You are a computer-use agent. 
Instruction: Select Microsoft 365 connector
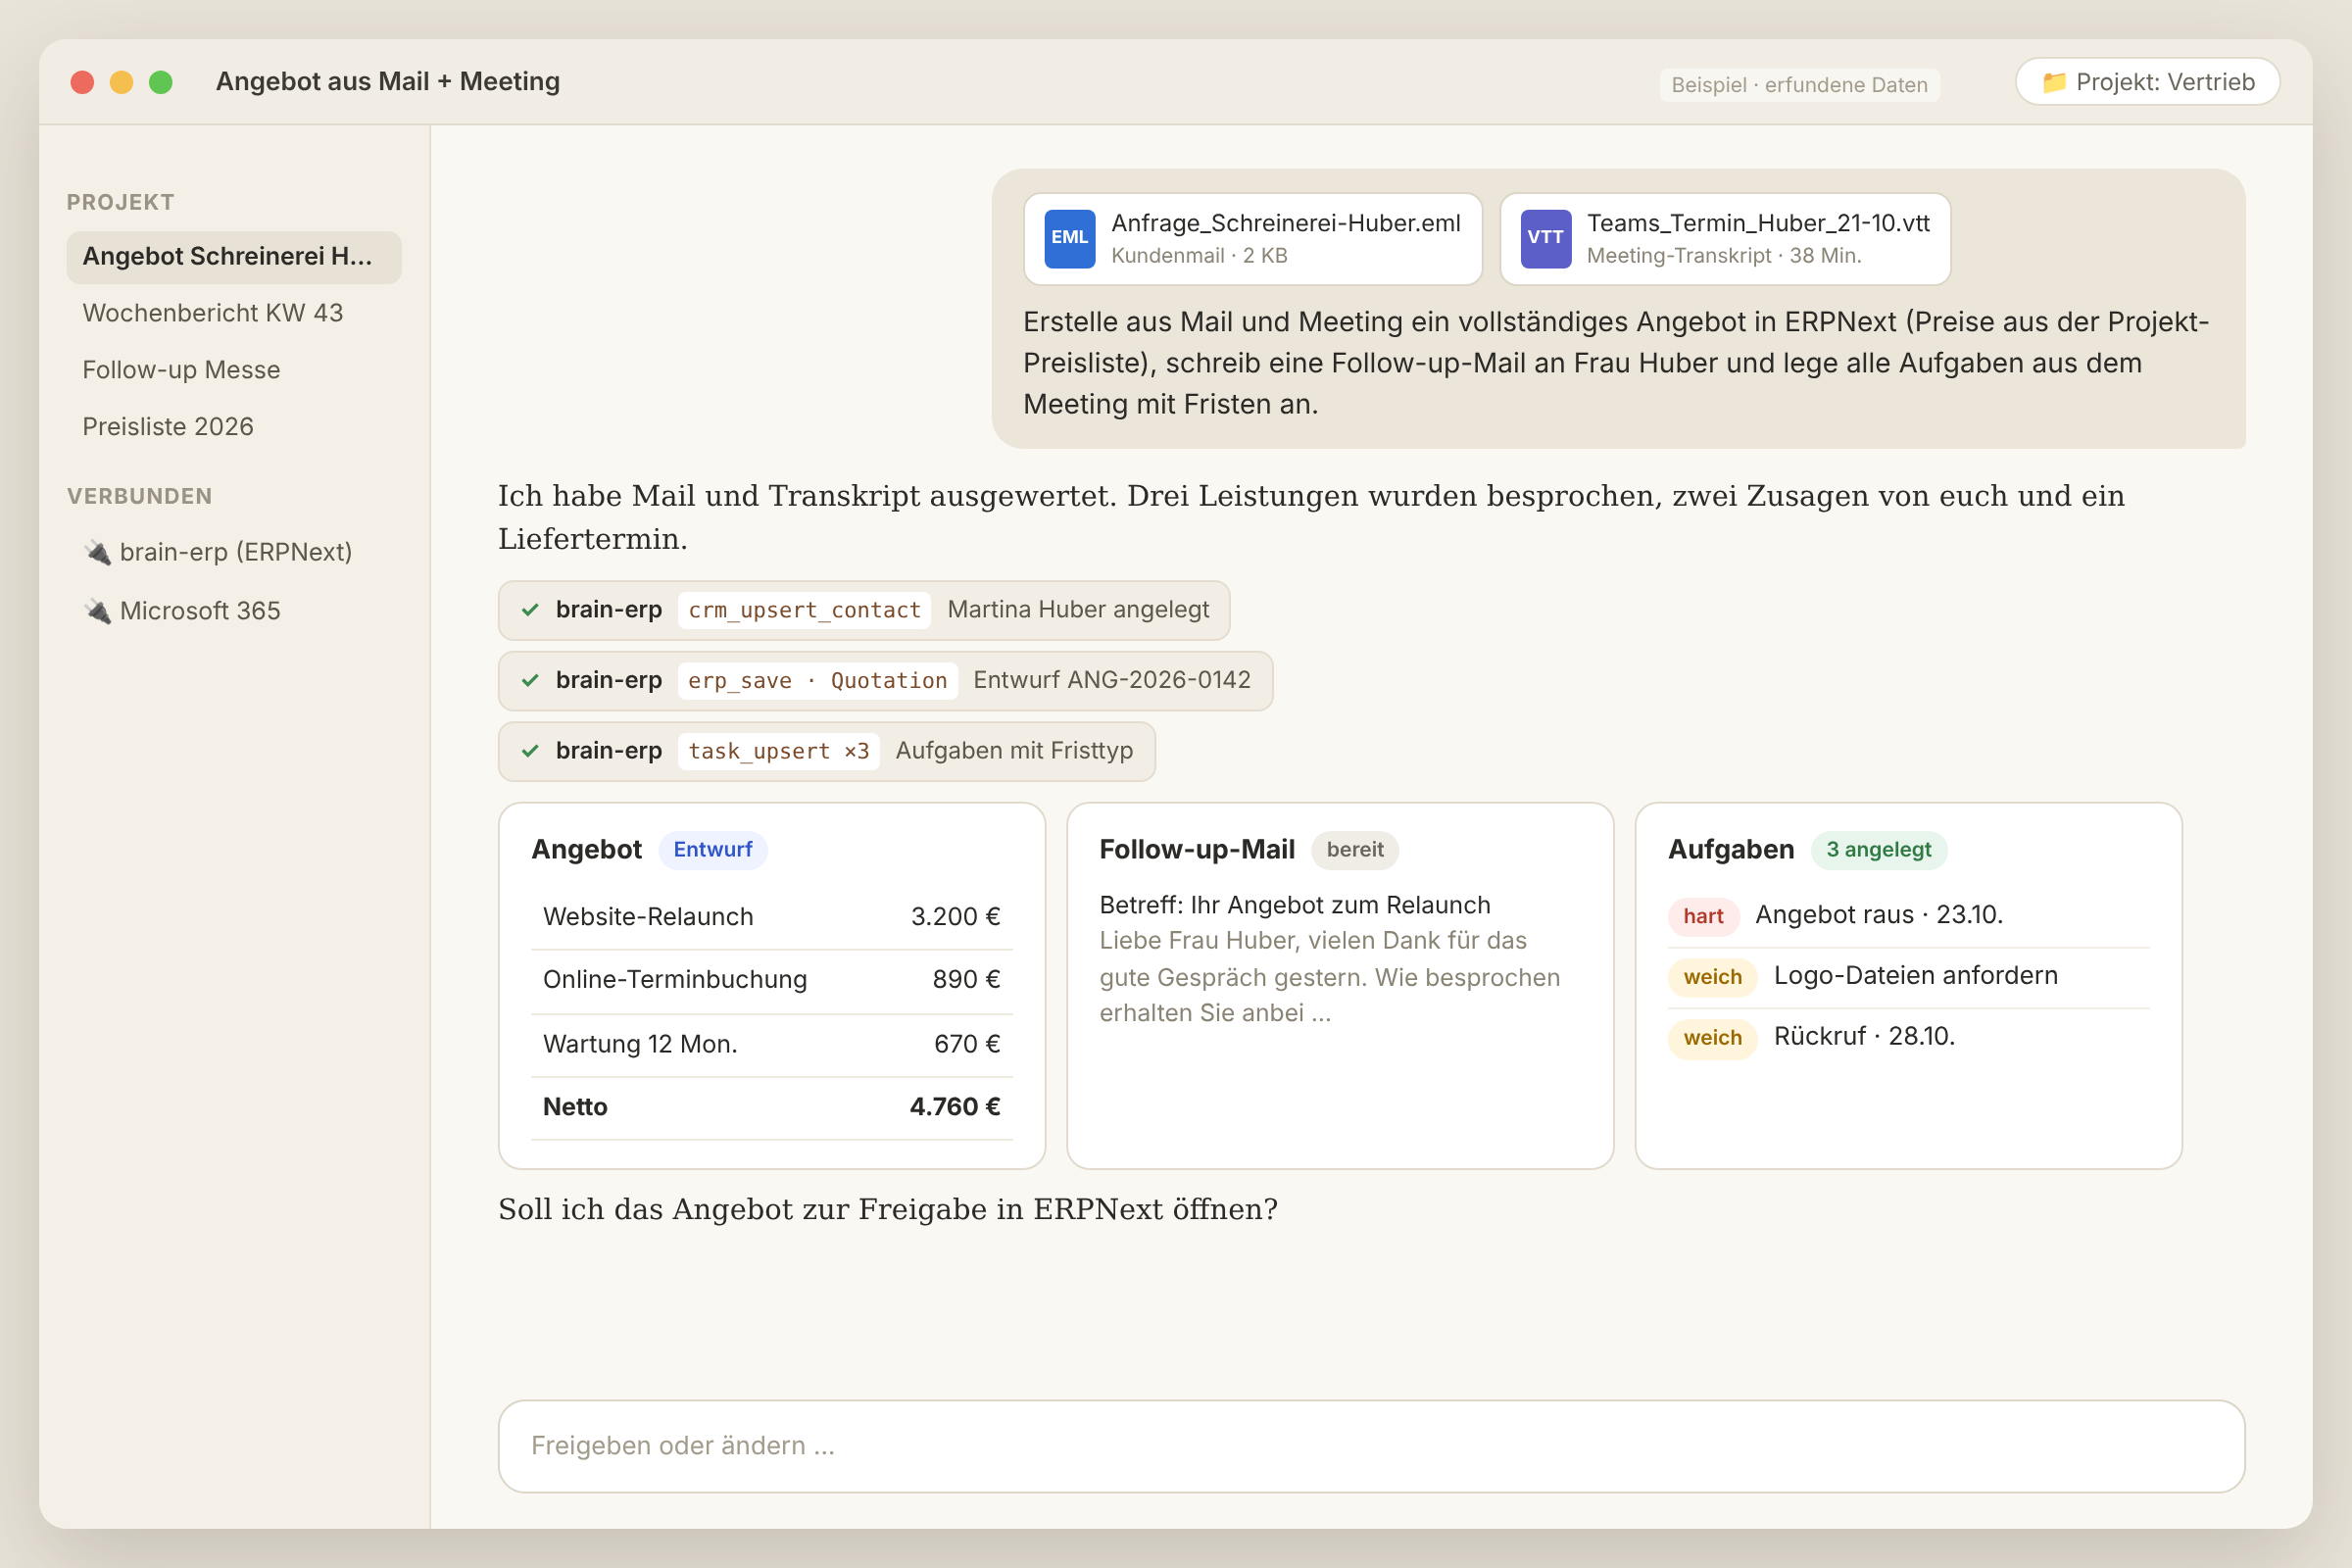234,611
